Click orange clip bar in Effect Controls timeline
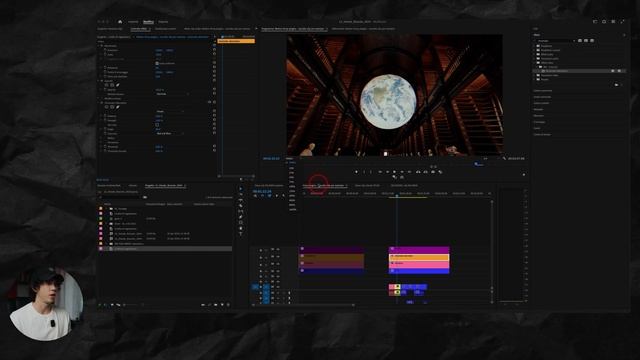Screen dimensions: 640x360 (x=236, y=41)
